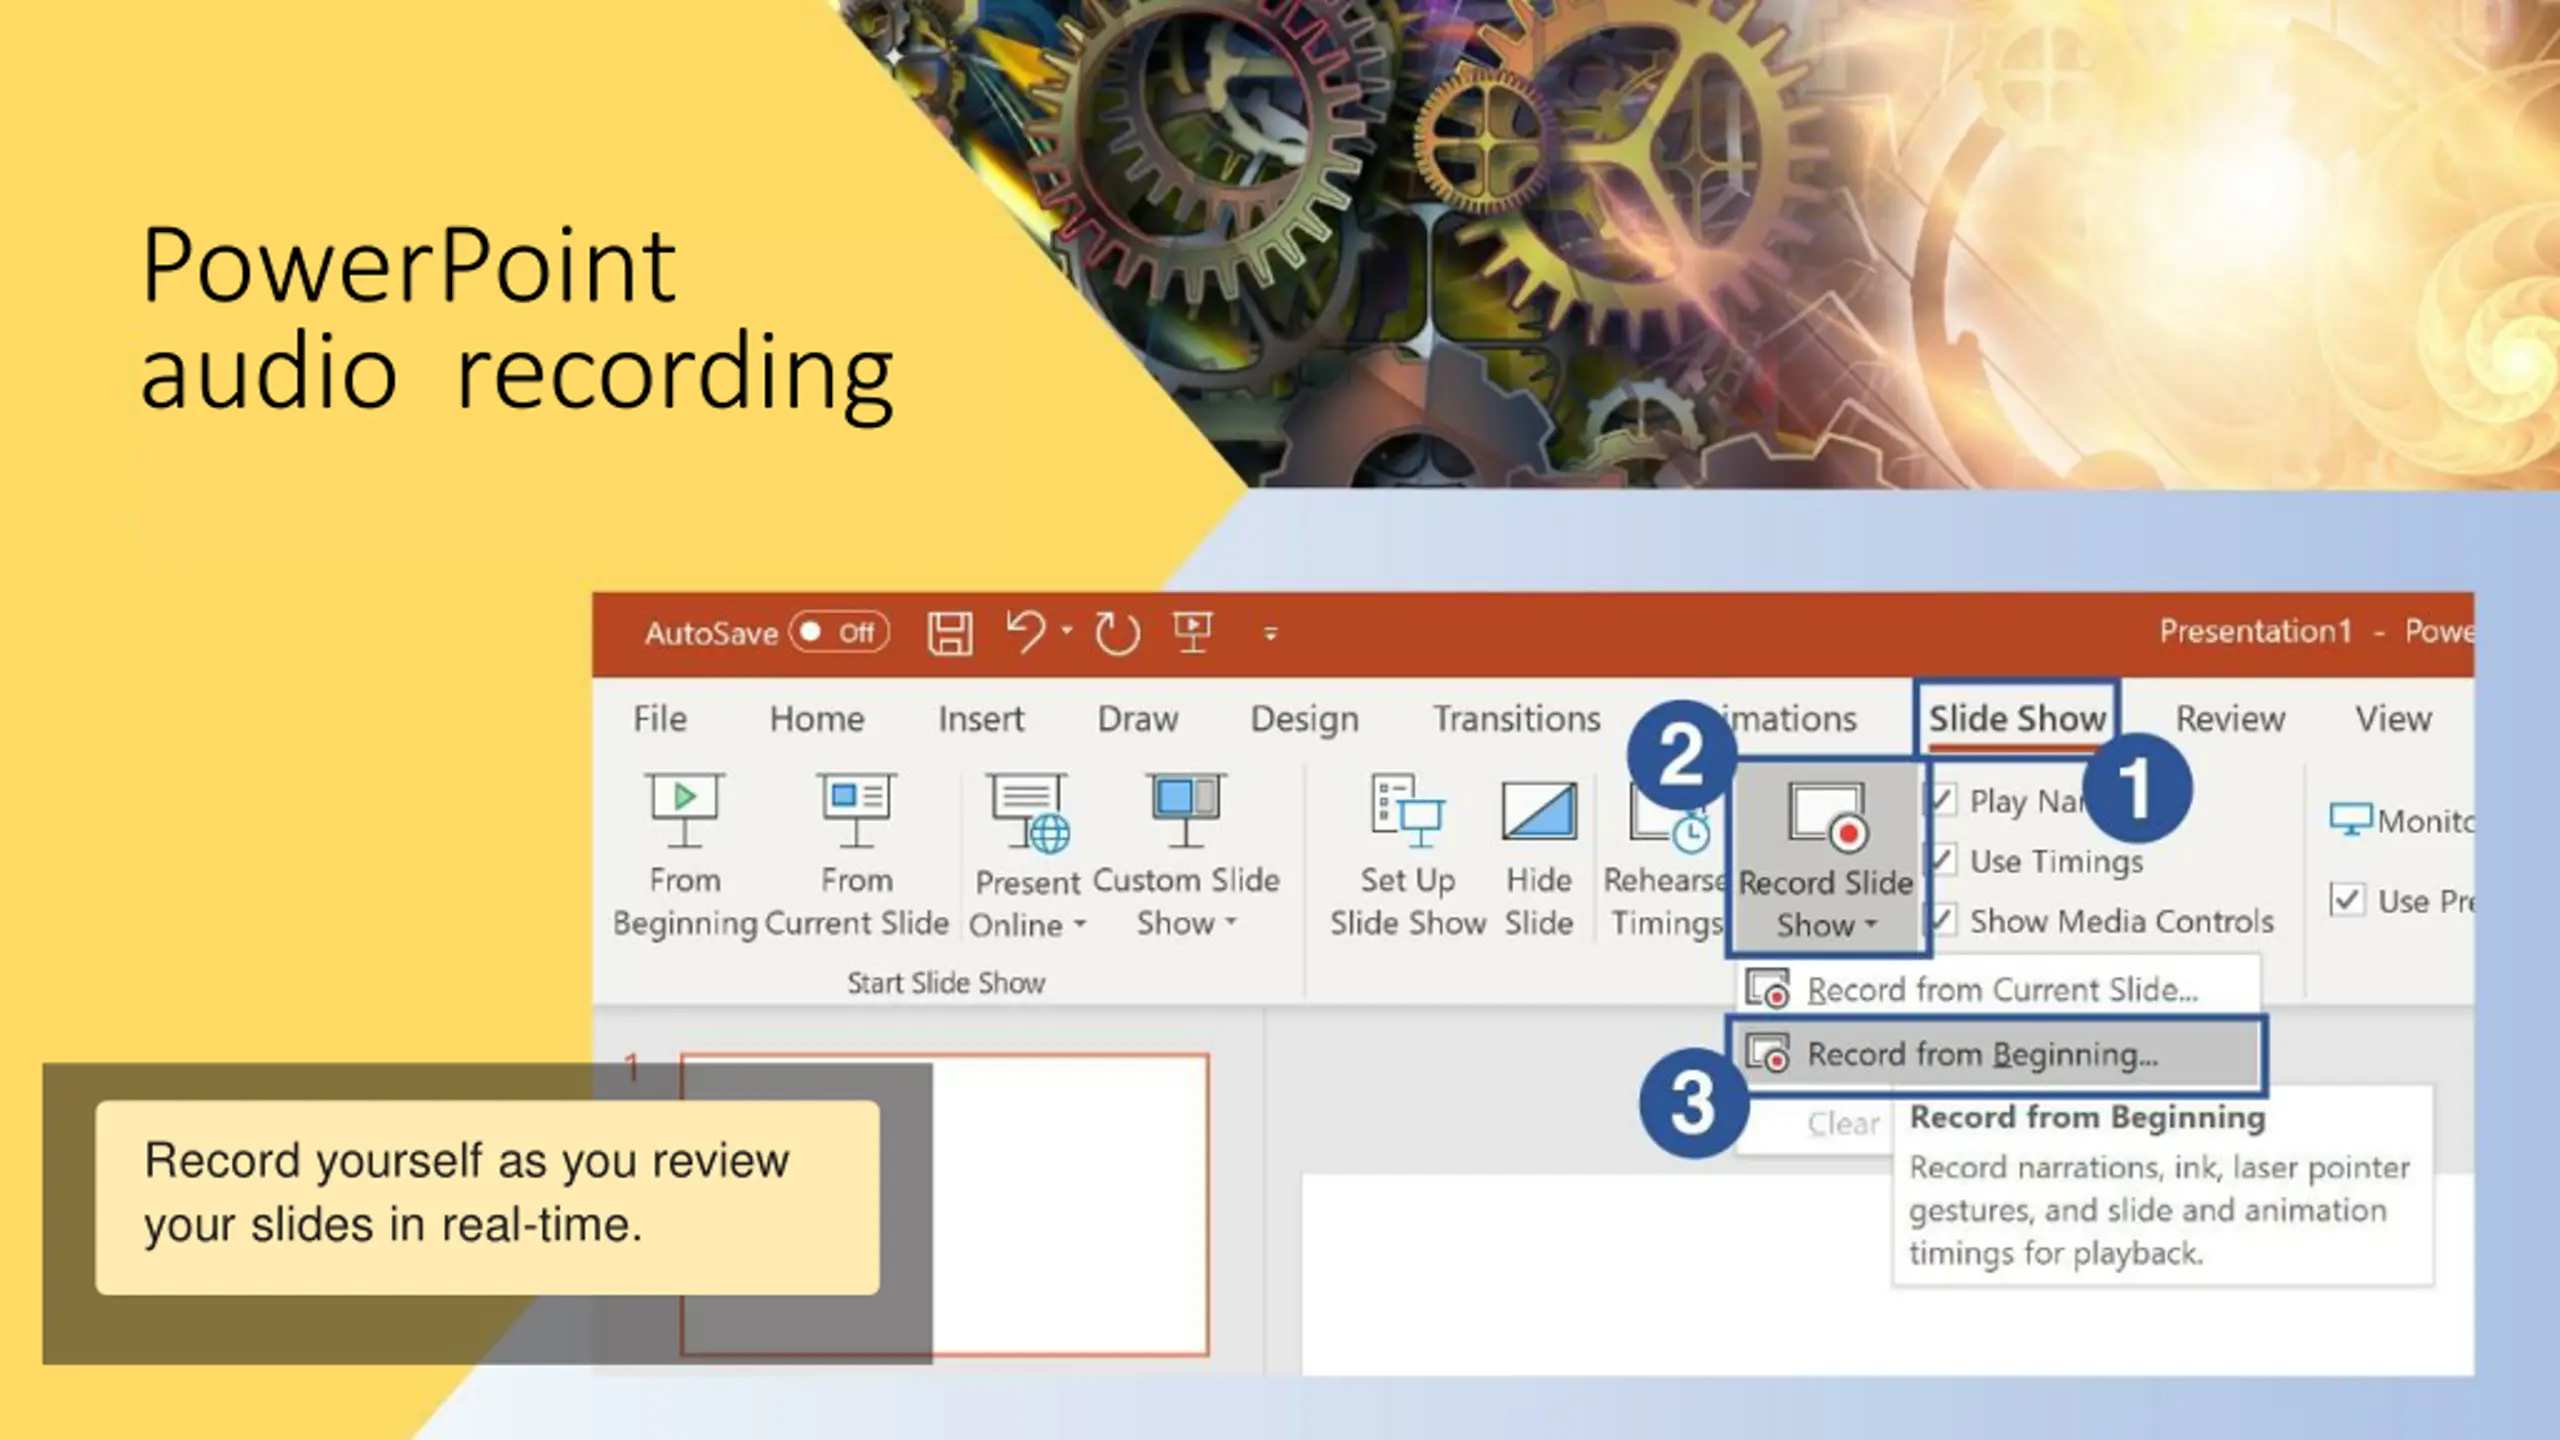Click From Beginning slideshow icon
The height and width of the screenshot is (1440, 2560).
(684, 810)
